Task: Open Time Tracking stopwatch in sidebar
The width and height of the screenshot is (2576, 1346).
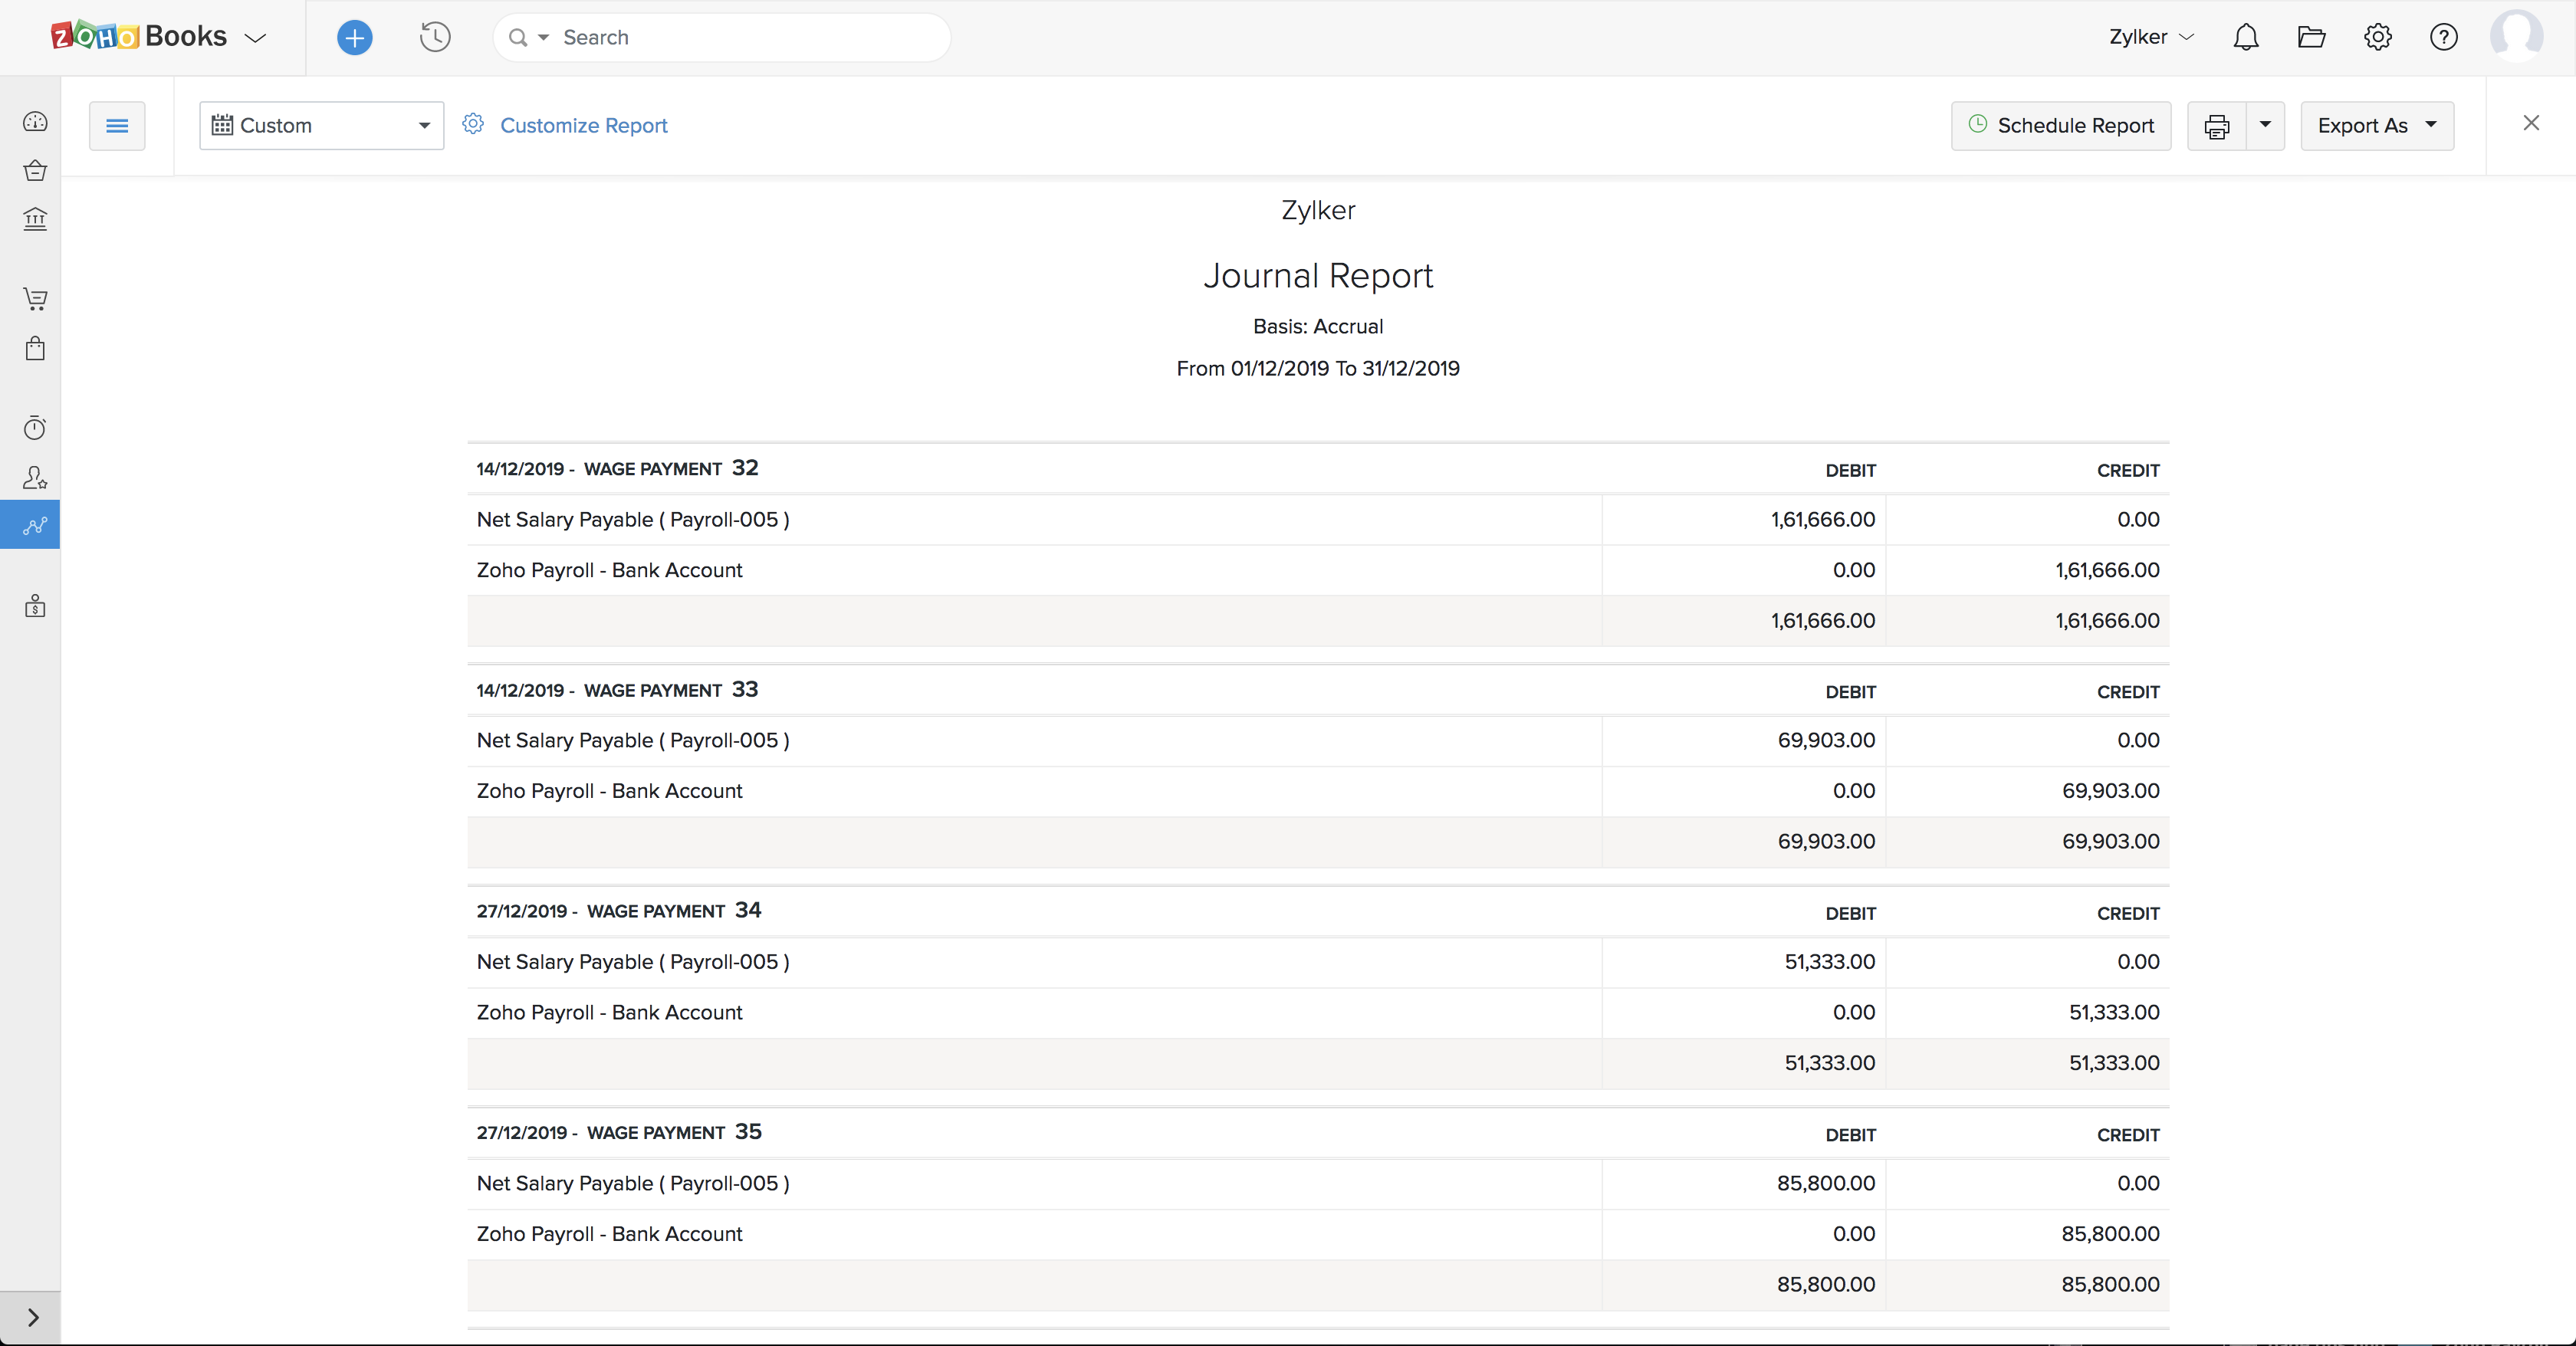Action: (x=35, y=428)
